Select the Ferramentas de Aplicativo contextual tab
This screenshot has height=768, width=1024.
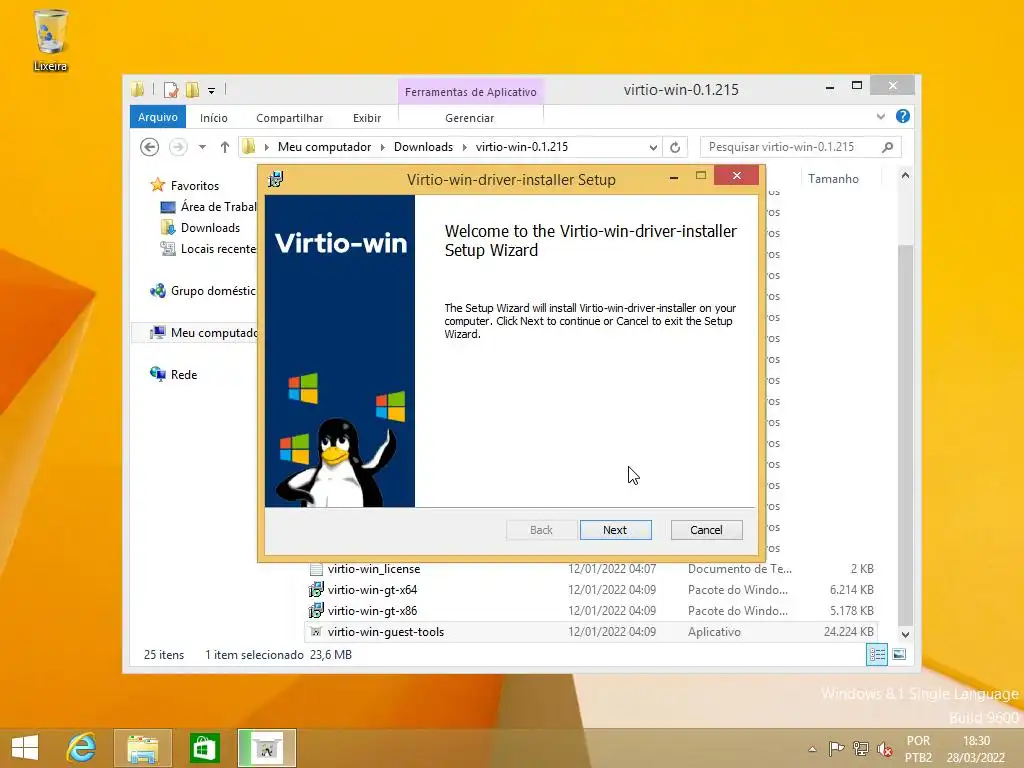470,92
